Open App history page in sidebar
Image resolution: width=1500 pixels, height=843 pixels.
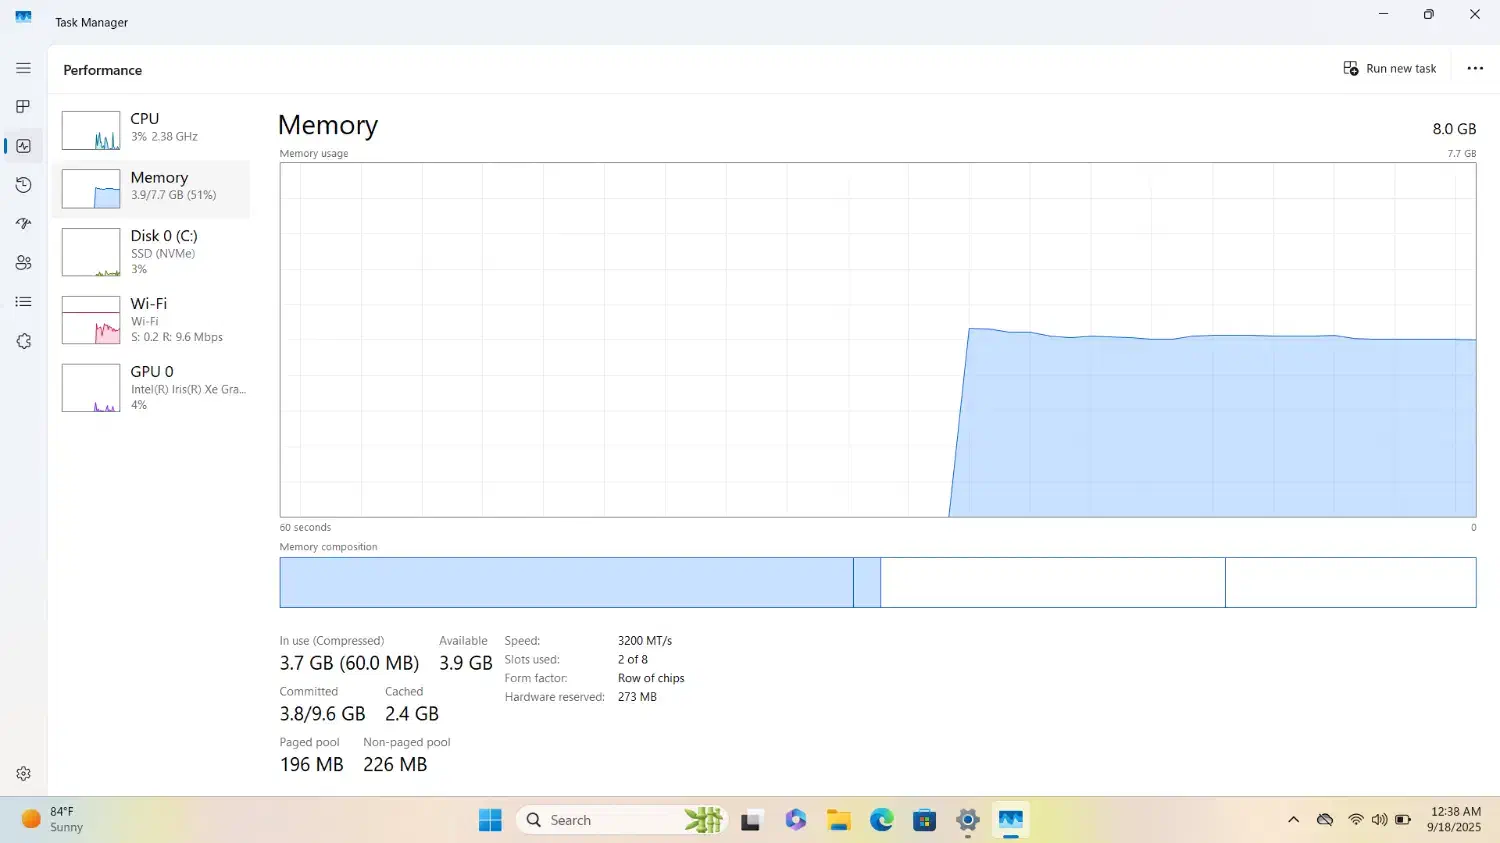23,185
